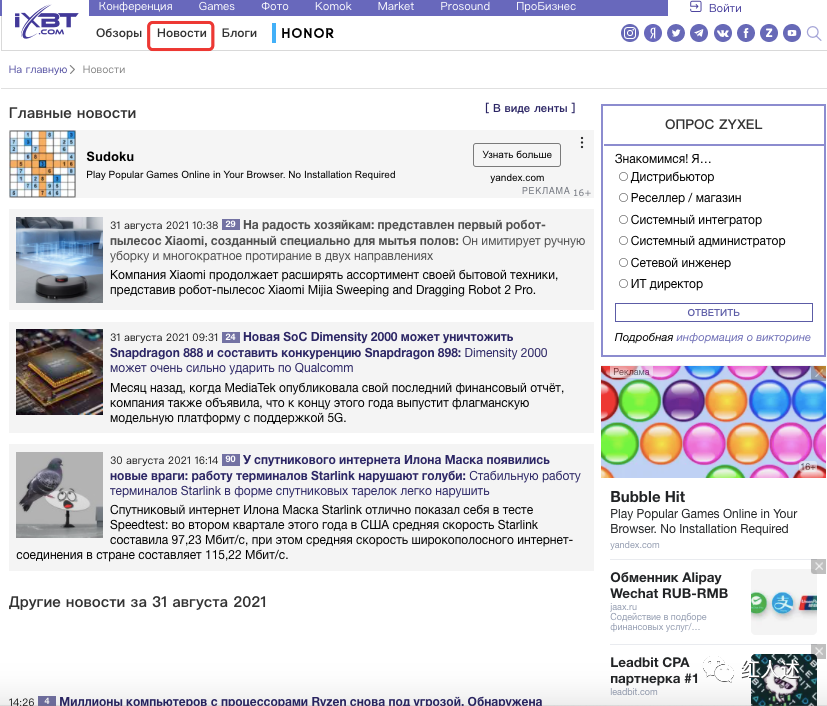The image size is (827, 706).
Task: Click the iXBT.com logo
Action: 45,22
